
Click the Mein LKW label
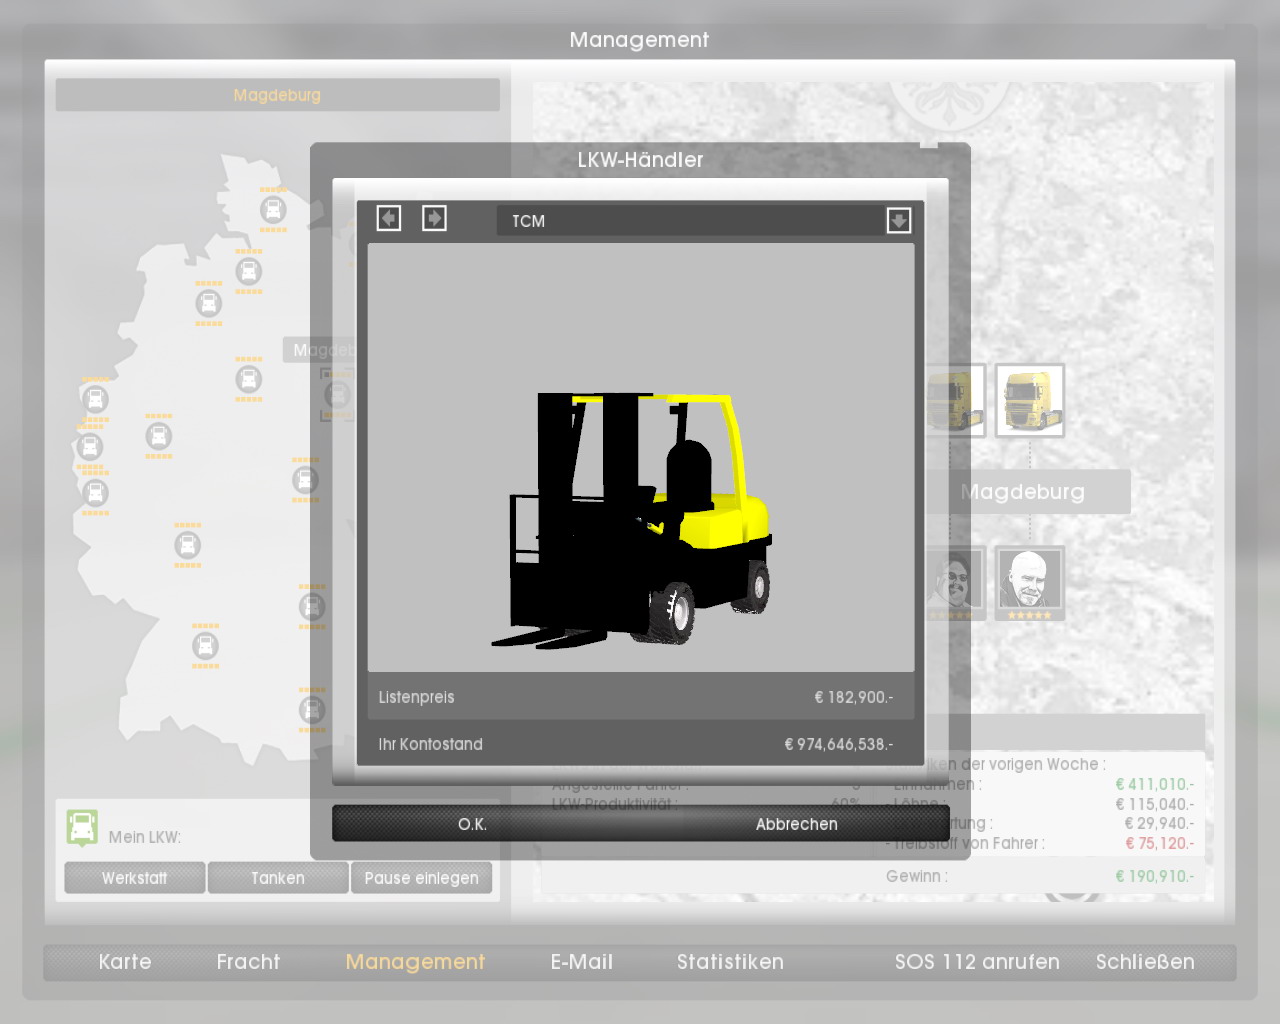(x=145, y=837)
